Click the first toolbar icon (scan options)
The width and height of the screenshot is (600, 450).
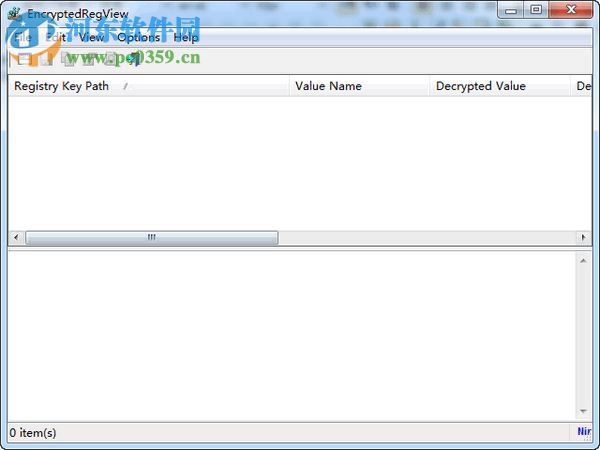[24, 59]
